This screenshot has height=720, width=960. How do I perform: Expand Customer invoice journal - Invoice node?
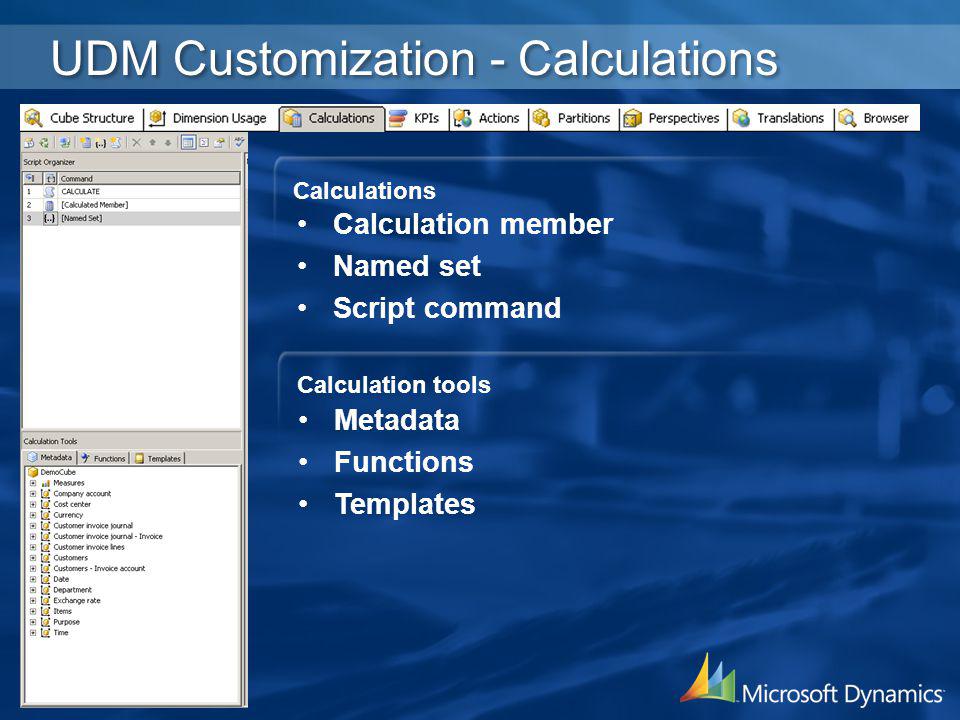pyautogui.click(x=33, y=536)
